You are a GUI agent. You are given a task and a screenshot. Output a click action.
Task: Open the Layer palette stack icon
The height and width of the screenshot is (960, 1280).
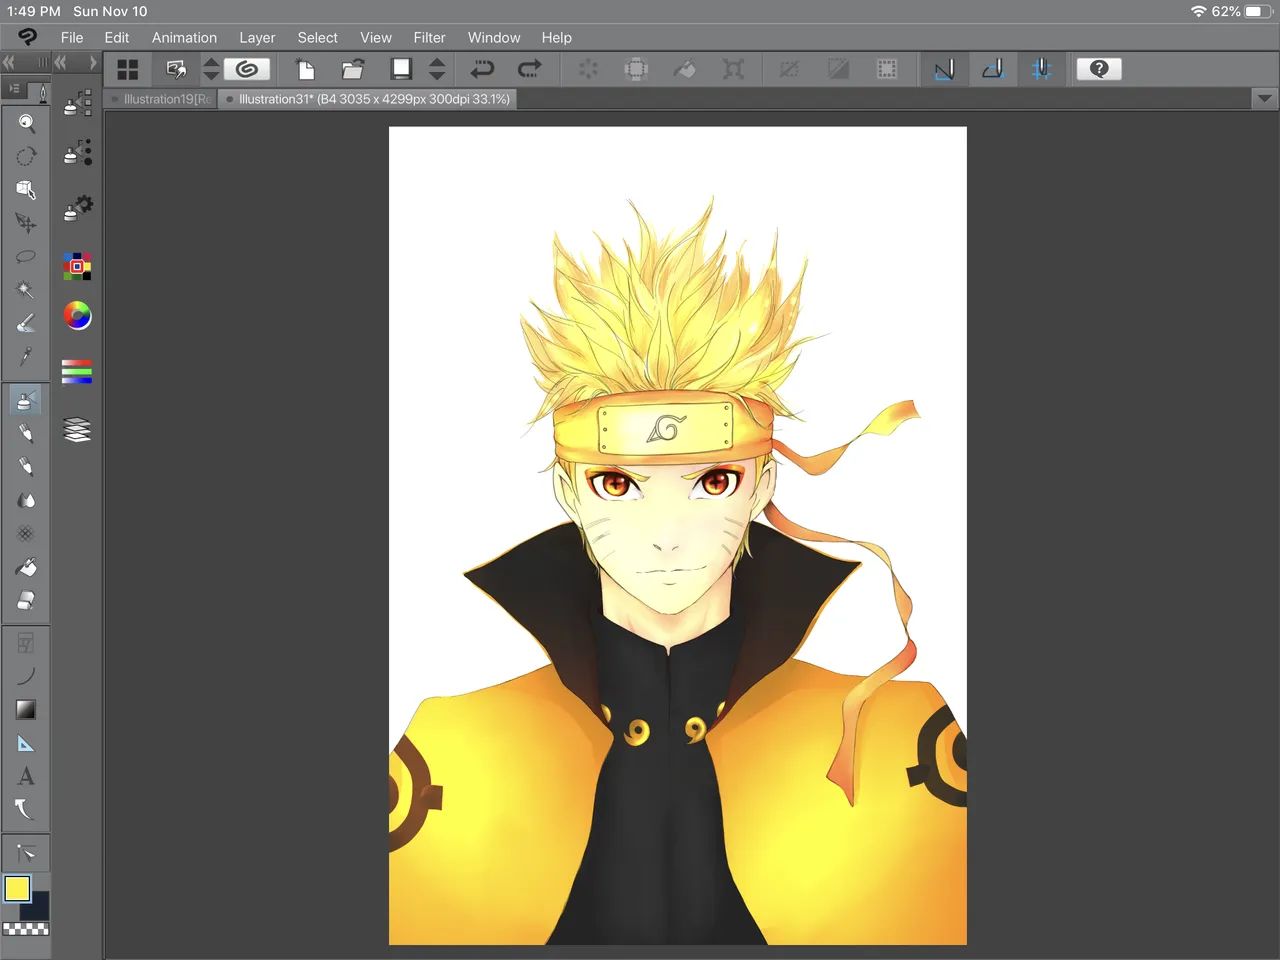point(77,430)
